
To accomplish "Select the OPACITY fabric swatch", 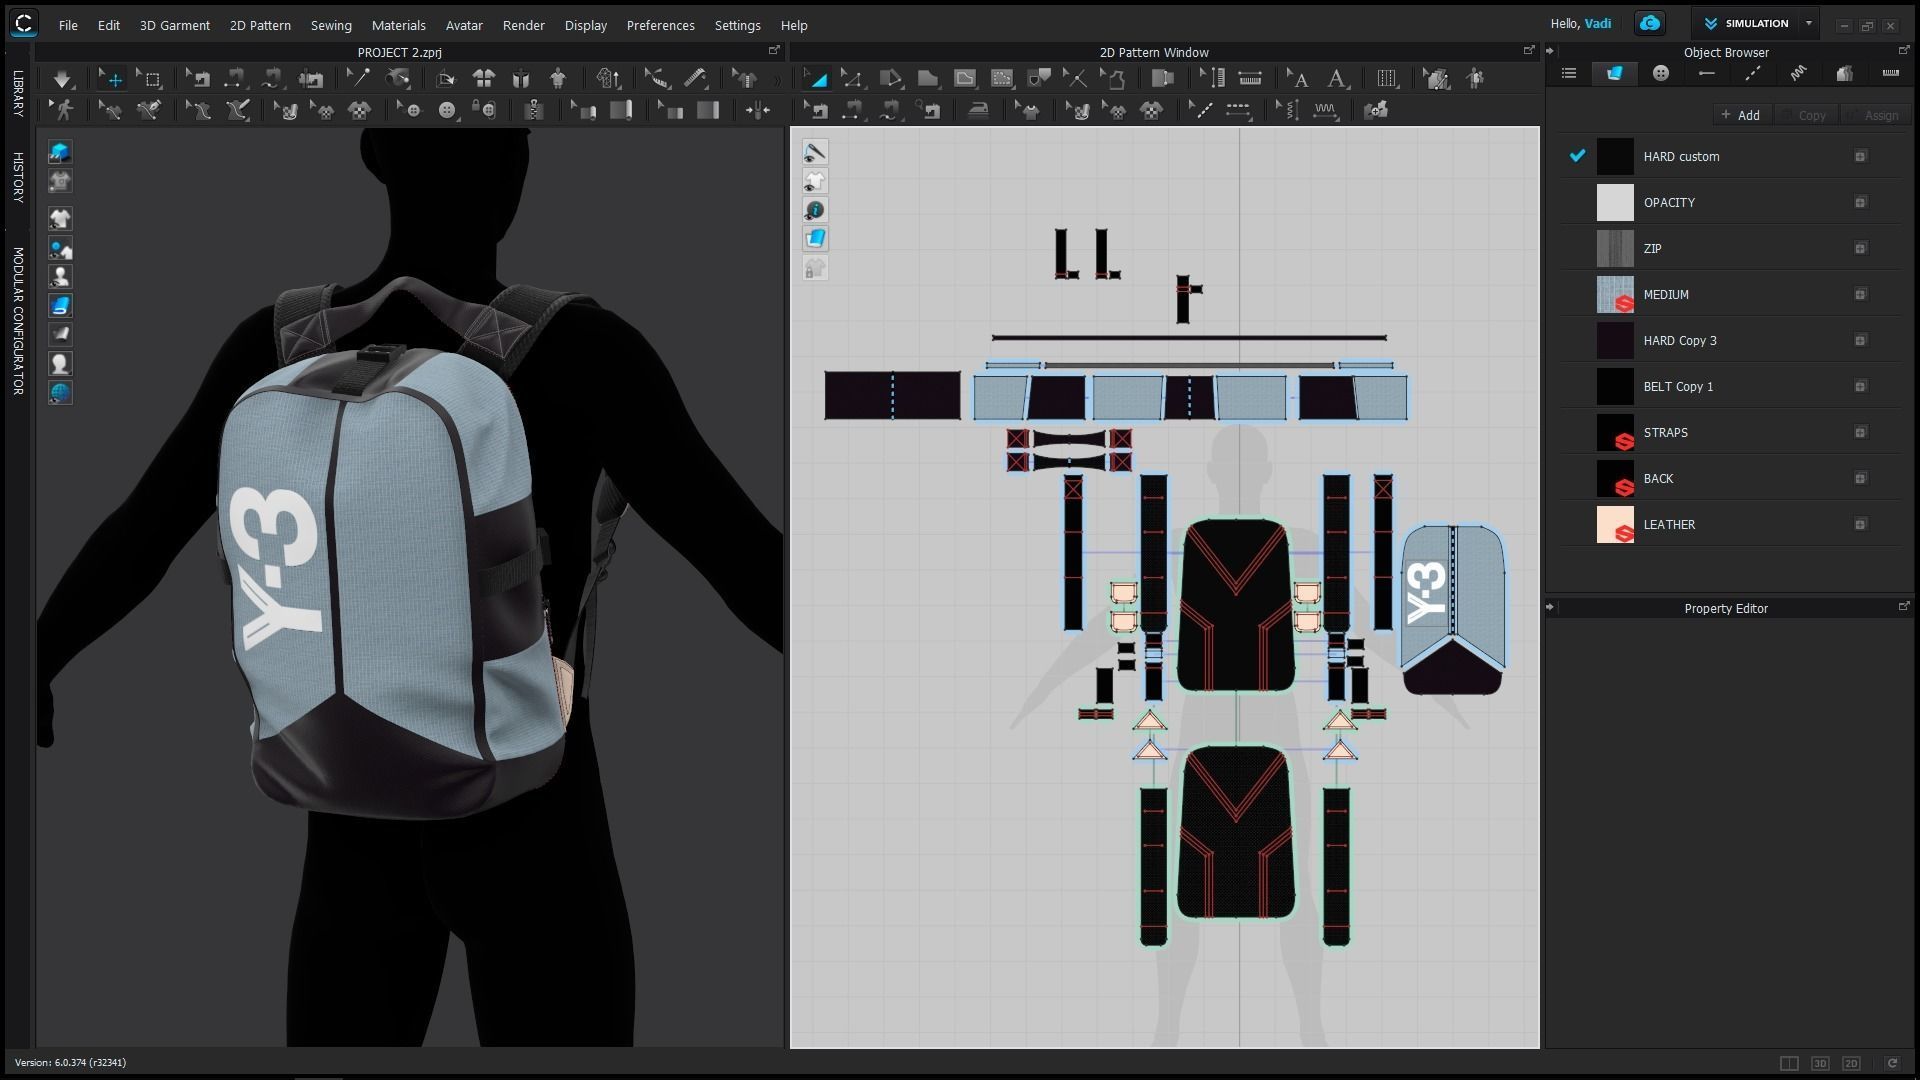I will pyautogui.click(x=1615, y=202).
